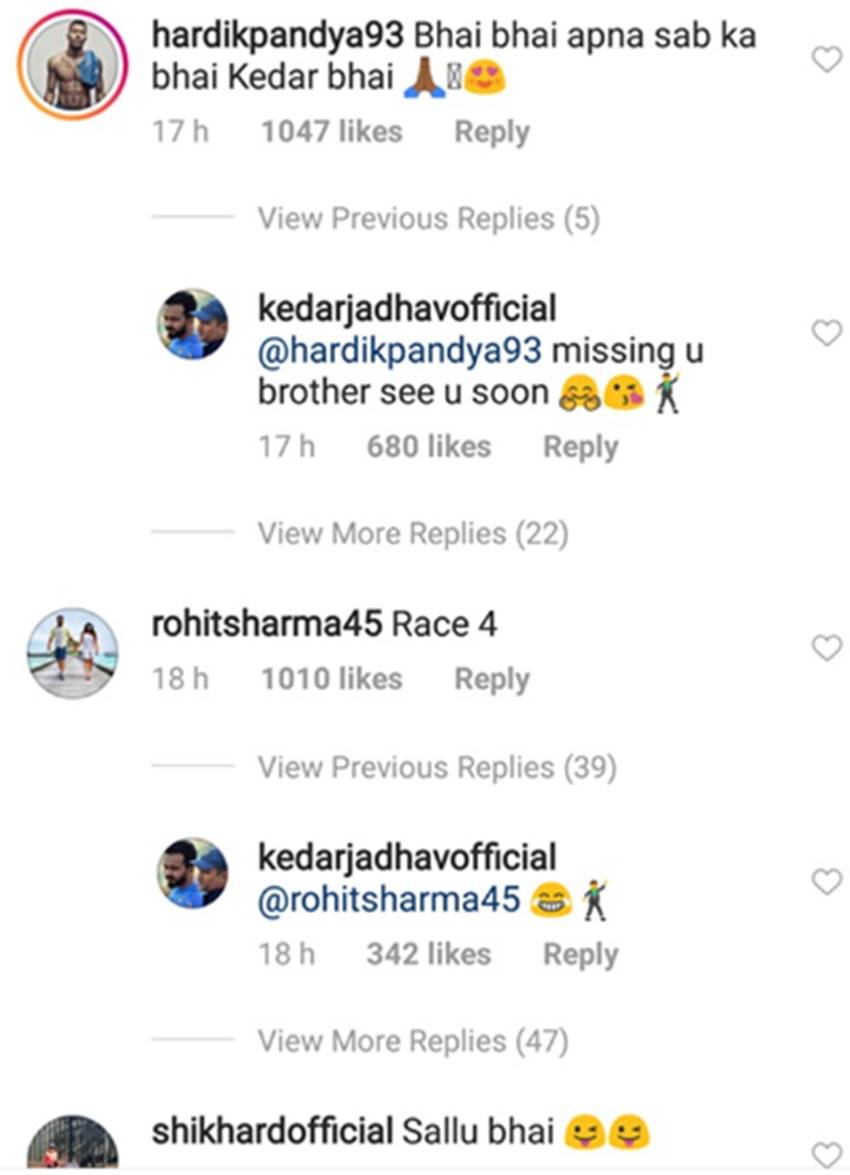This screenshot has height=1175, width=850.
Task: View the 1010 likes on rohitsharma45's comment
Action: point(331,679)
